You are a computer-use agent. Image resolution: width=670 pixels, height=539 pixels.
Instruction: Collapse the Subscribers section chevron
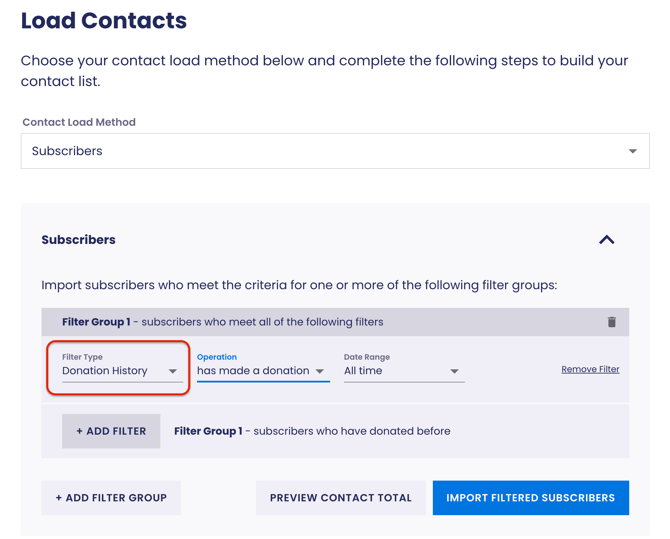(607, 240)
